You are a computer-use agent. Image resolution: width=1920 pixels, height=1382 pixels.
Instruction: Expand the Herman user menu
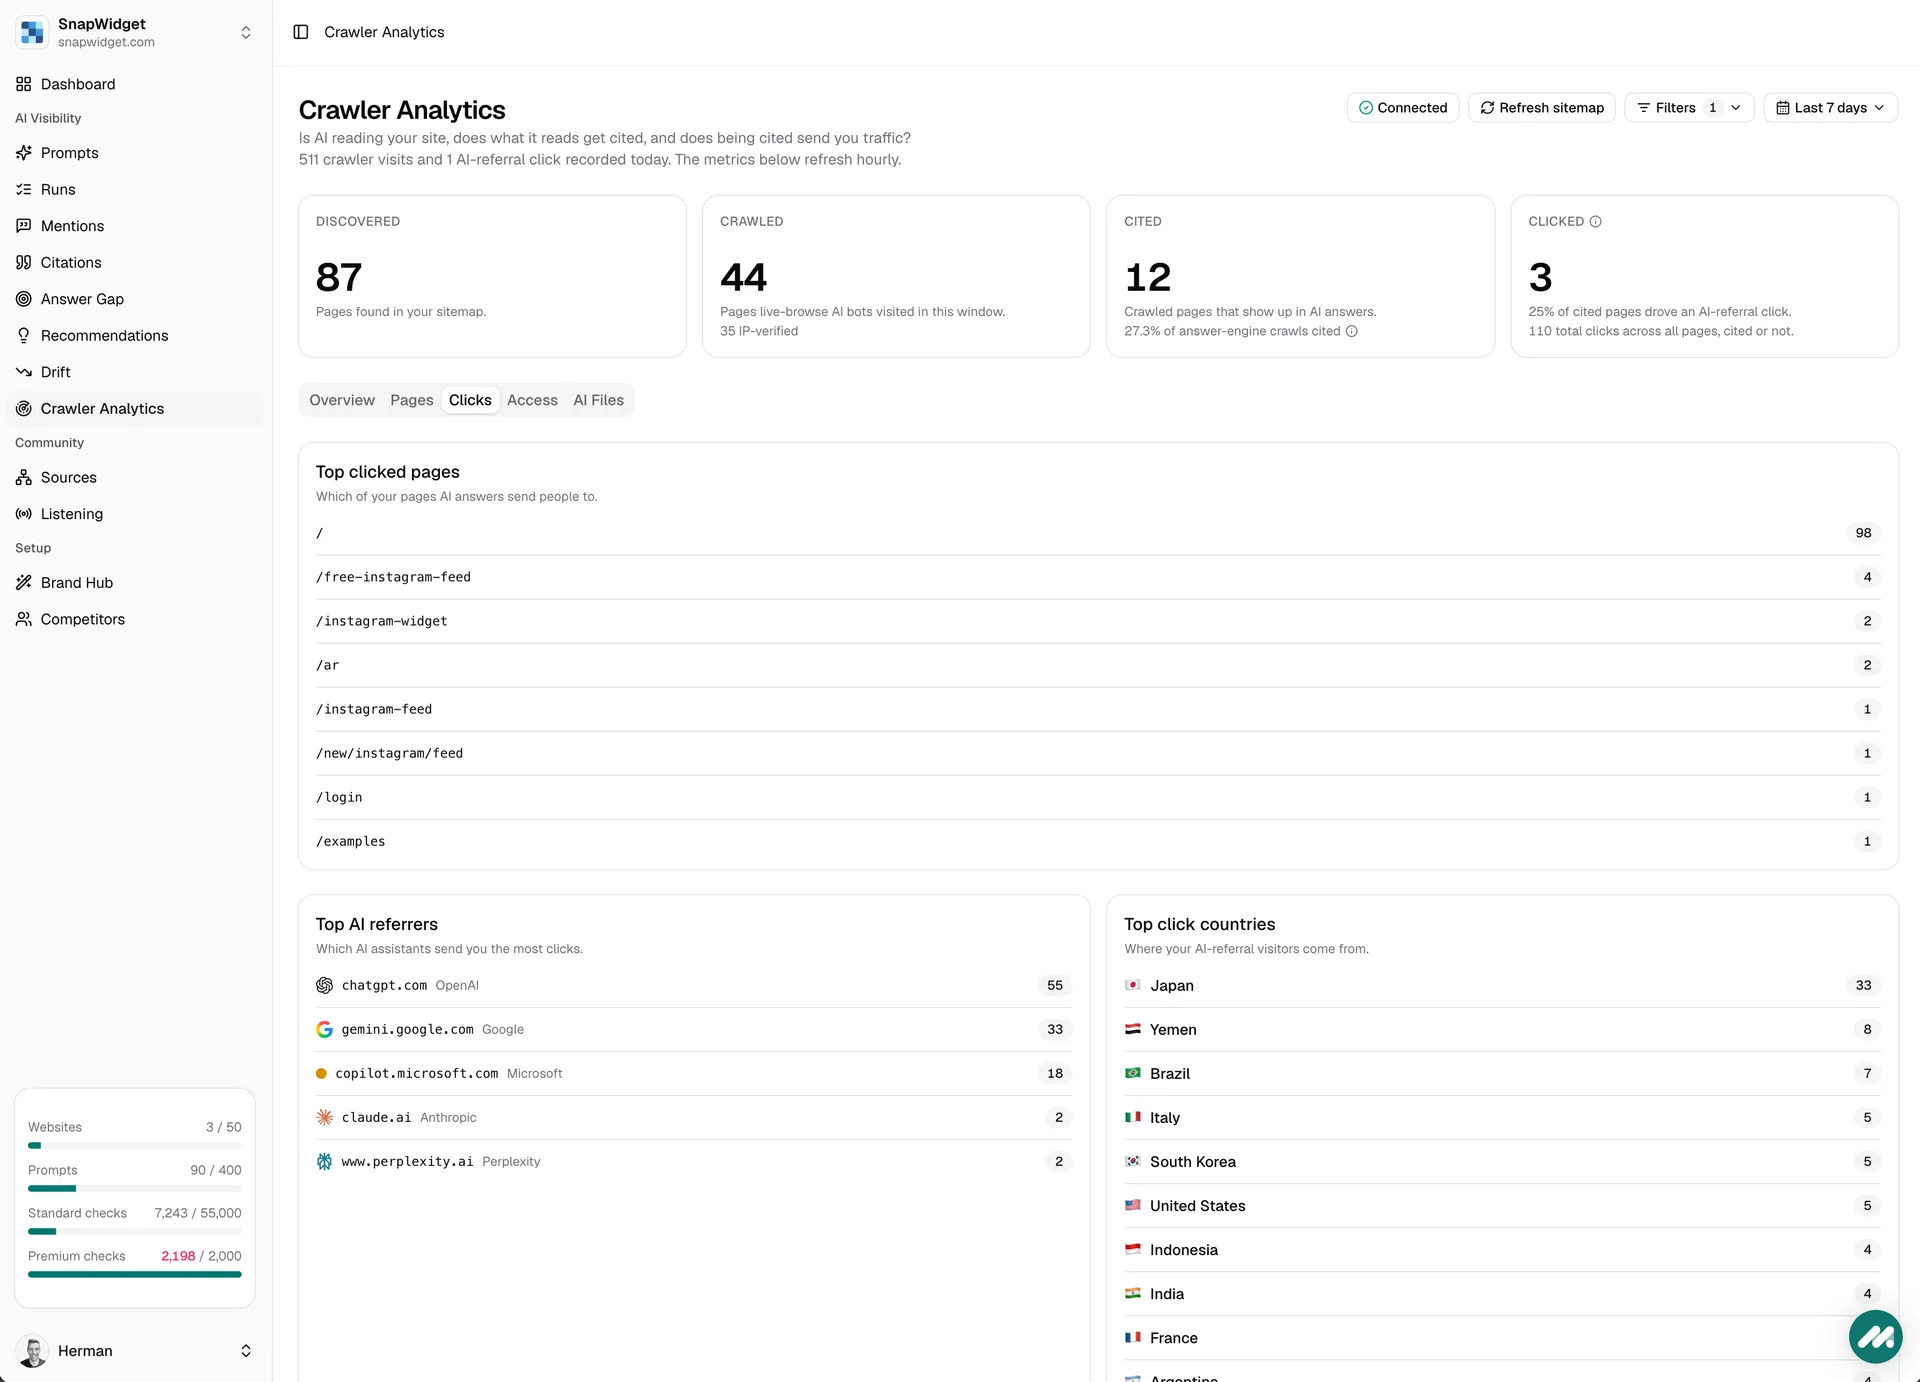[x=245, y=1351]
